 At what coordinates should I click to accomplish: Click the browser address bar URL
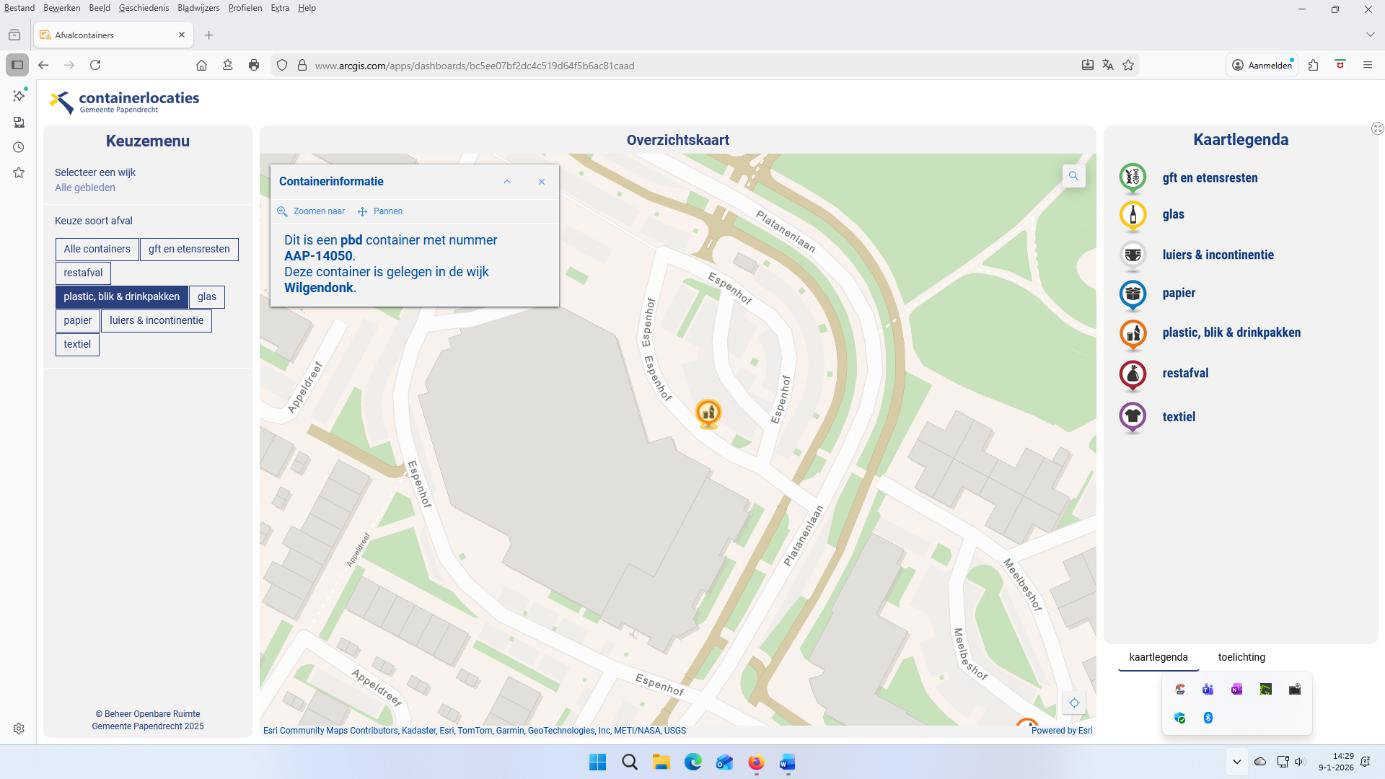(474, 66)
